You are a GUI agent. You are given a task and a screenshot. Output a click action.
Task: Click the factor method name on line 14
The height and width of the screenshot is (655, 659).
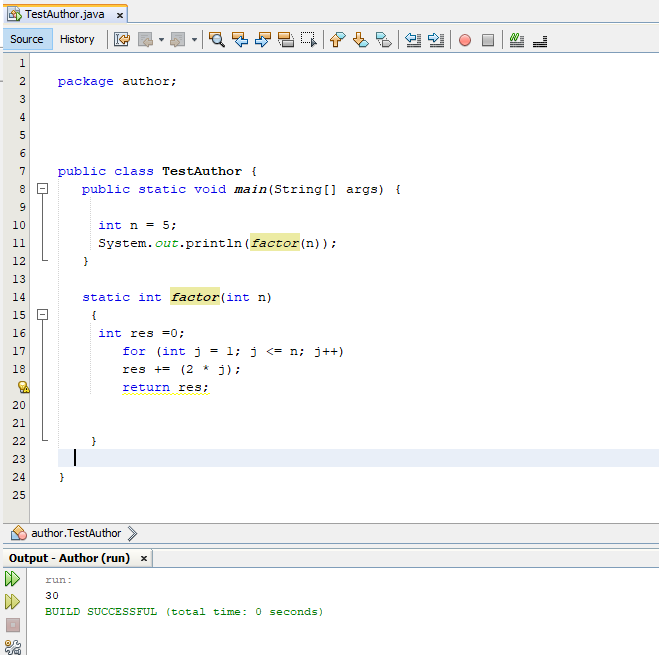point(195,297)
